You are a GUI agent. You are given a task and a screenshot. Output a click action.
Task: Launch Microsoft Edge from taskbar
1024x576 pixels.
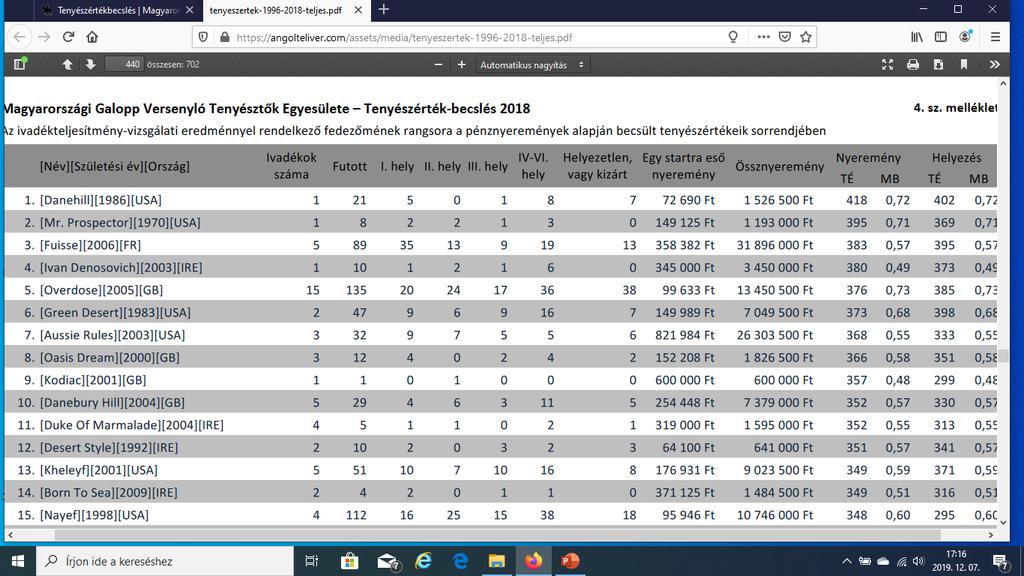point(460,561)
